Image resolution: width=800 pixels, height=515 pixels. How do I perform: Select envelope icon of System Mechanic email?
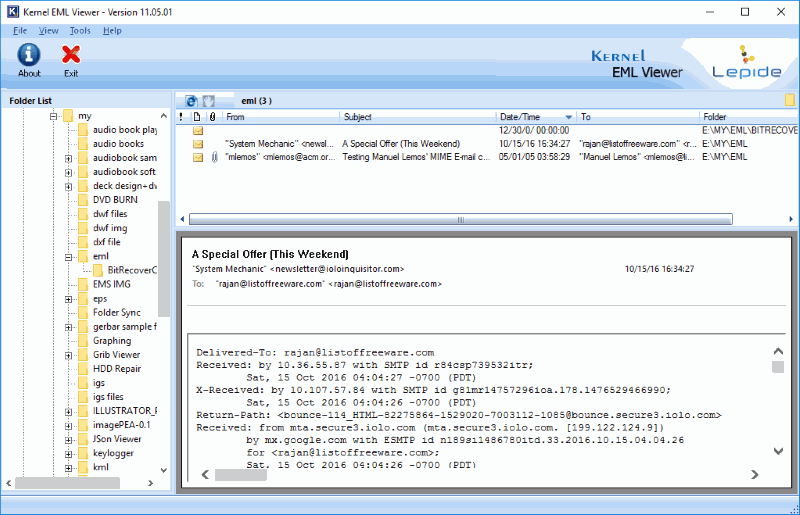point(198,144)
